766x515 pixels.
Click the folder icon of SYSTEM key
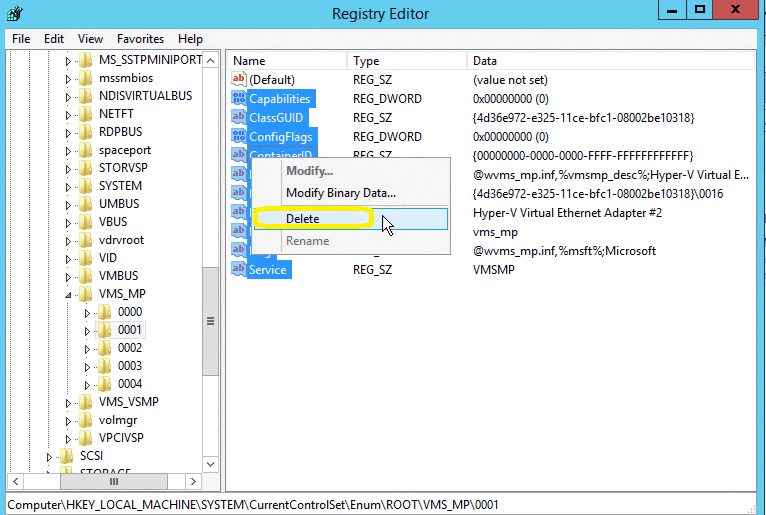click(x=86, y=186)
